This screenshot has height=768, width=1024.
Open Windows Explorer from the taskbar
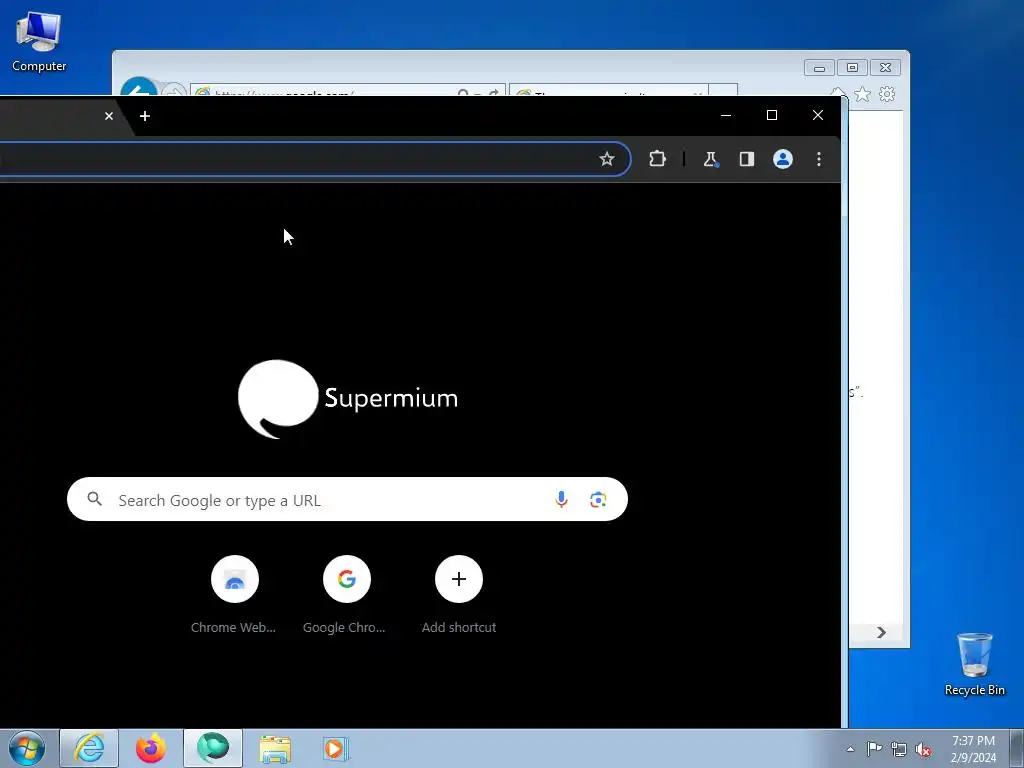tap(275, 748)
